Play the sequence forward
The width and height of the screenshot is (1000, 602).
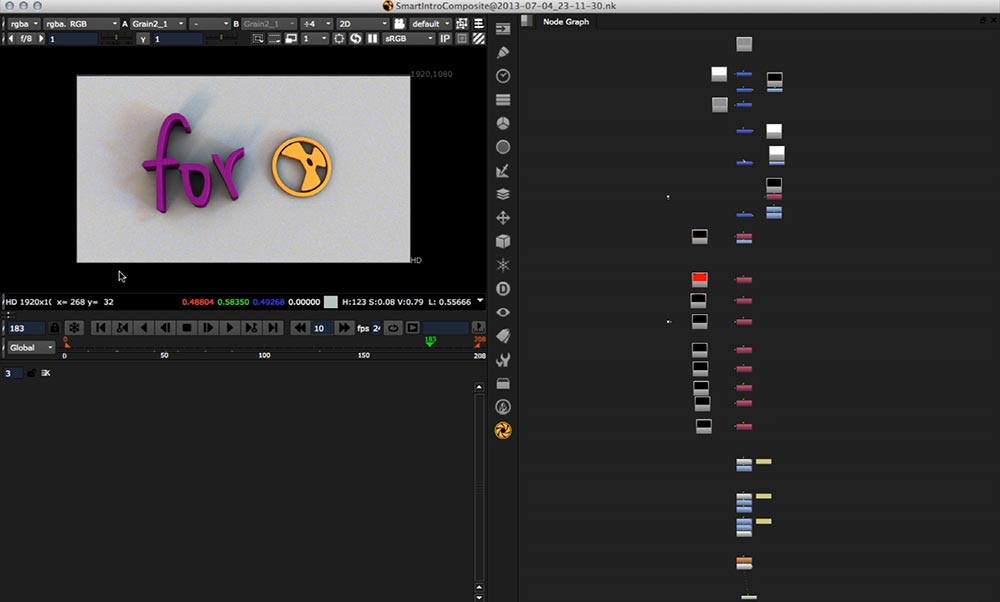[230, 328]
